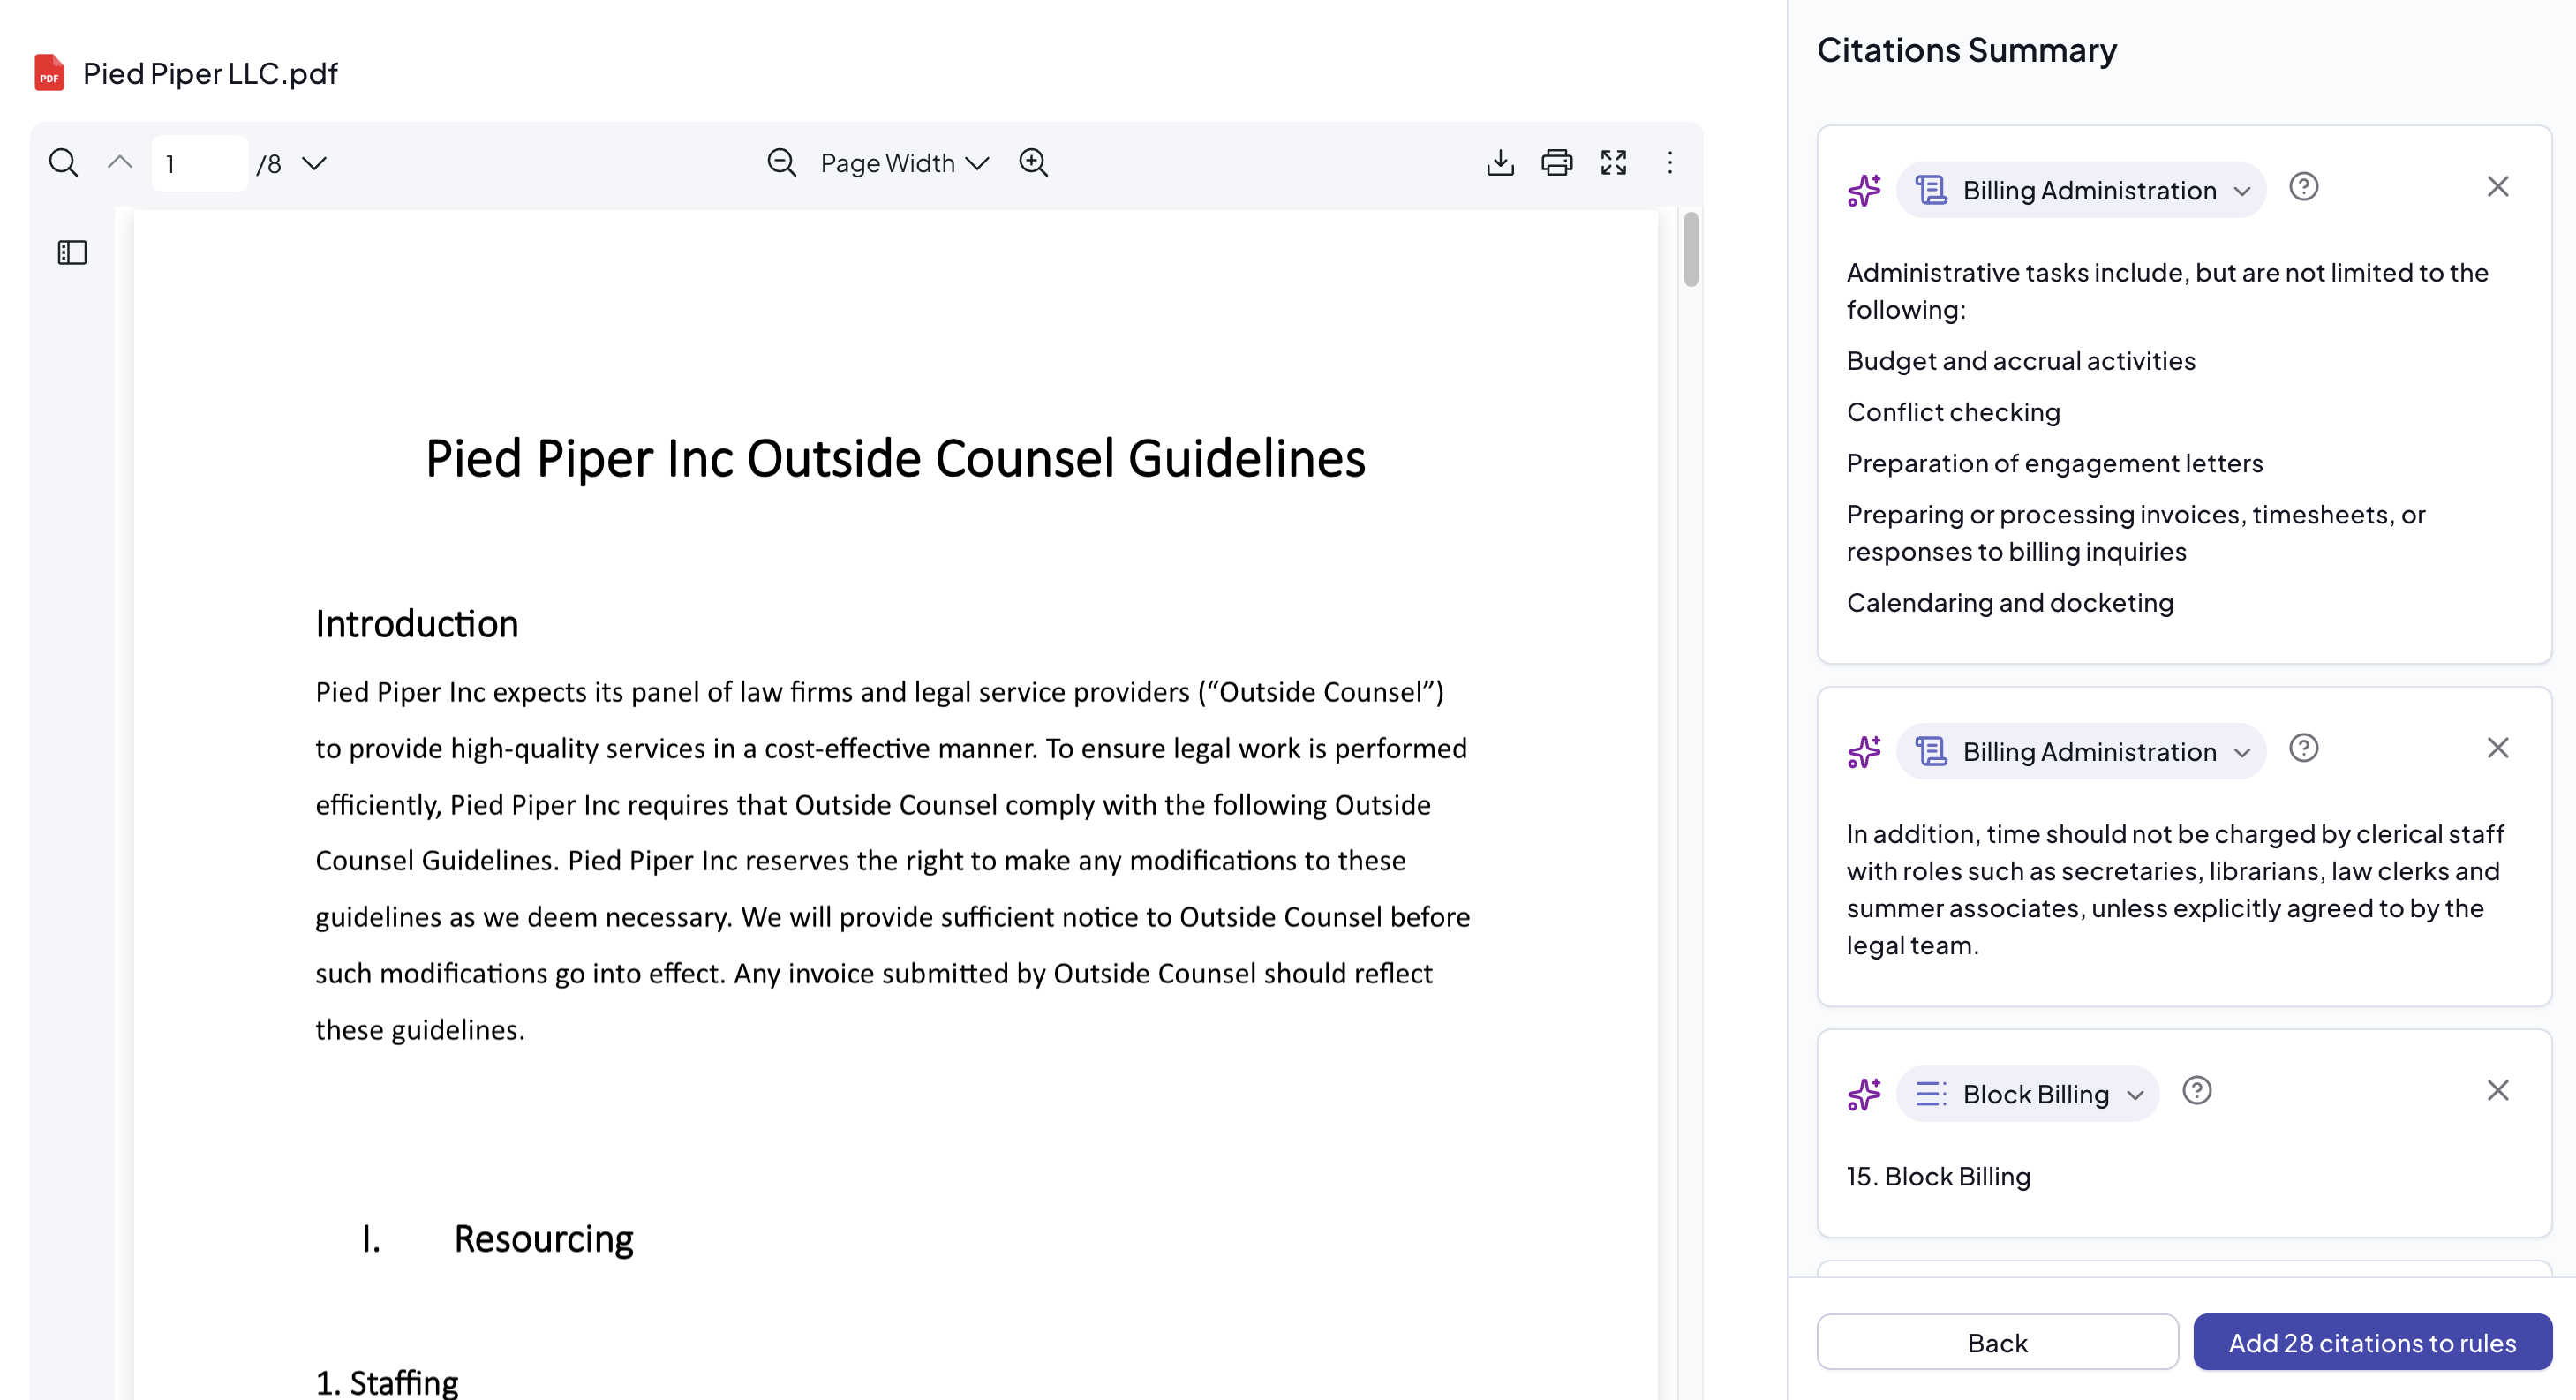
Task: Enter fullscreen view of the PDF
Action: pyautogui.click(x=1613, y=162)
